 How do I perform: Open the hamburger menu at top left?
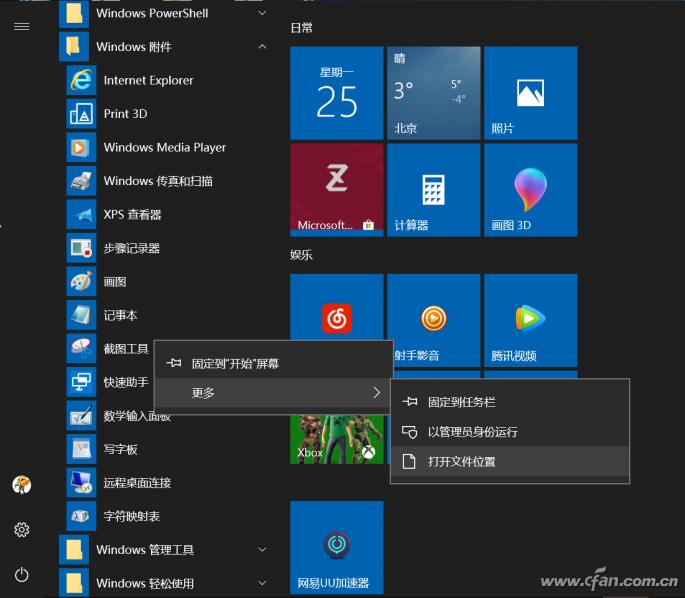click(x=21, y=27)
